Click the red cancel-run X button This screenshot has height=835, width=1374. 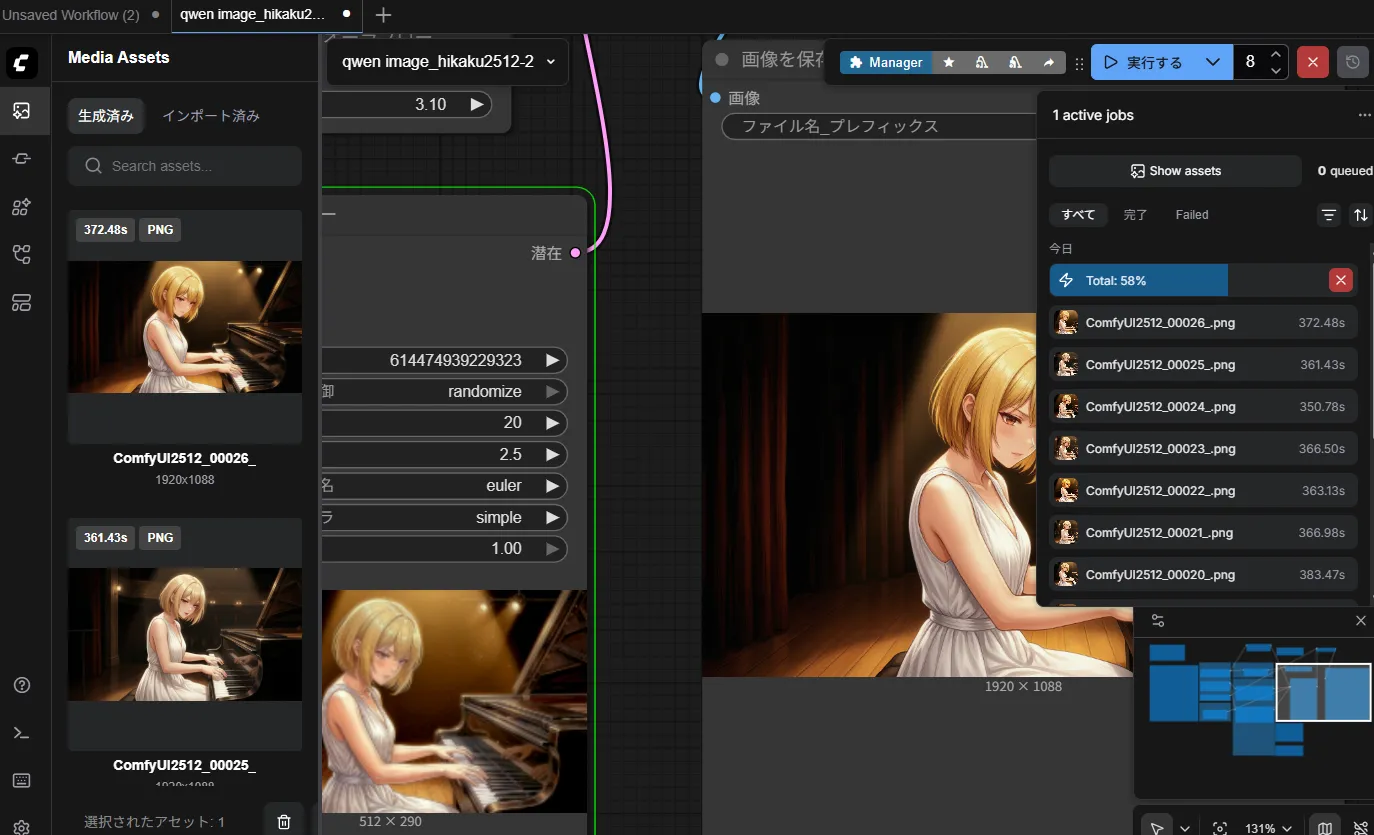pos(1312,62)
